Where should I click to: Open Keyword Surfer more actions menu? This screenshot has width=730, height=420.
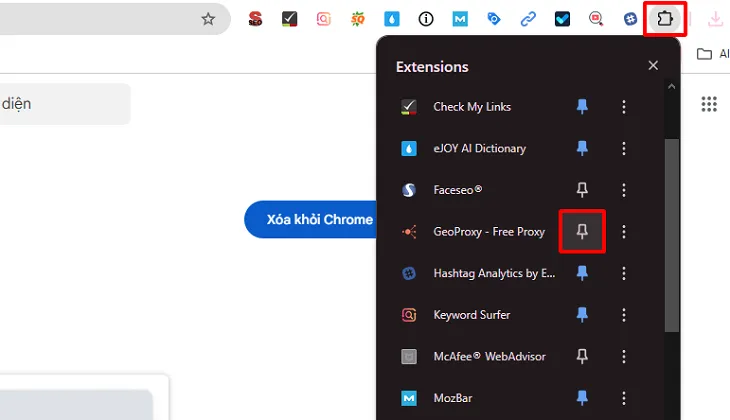click(624, 315)
